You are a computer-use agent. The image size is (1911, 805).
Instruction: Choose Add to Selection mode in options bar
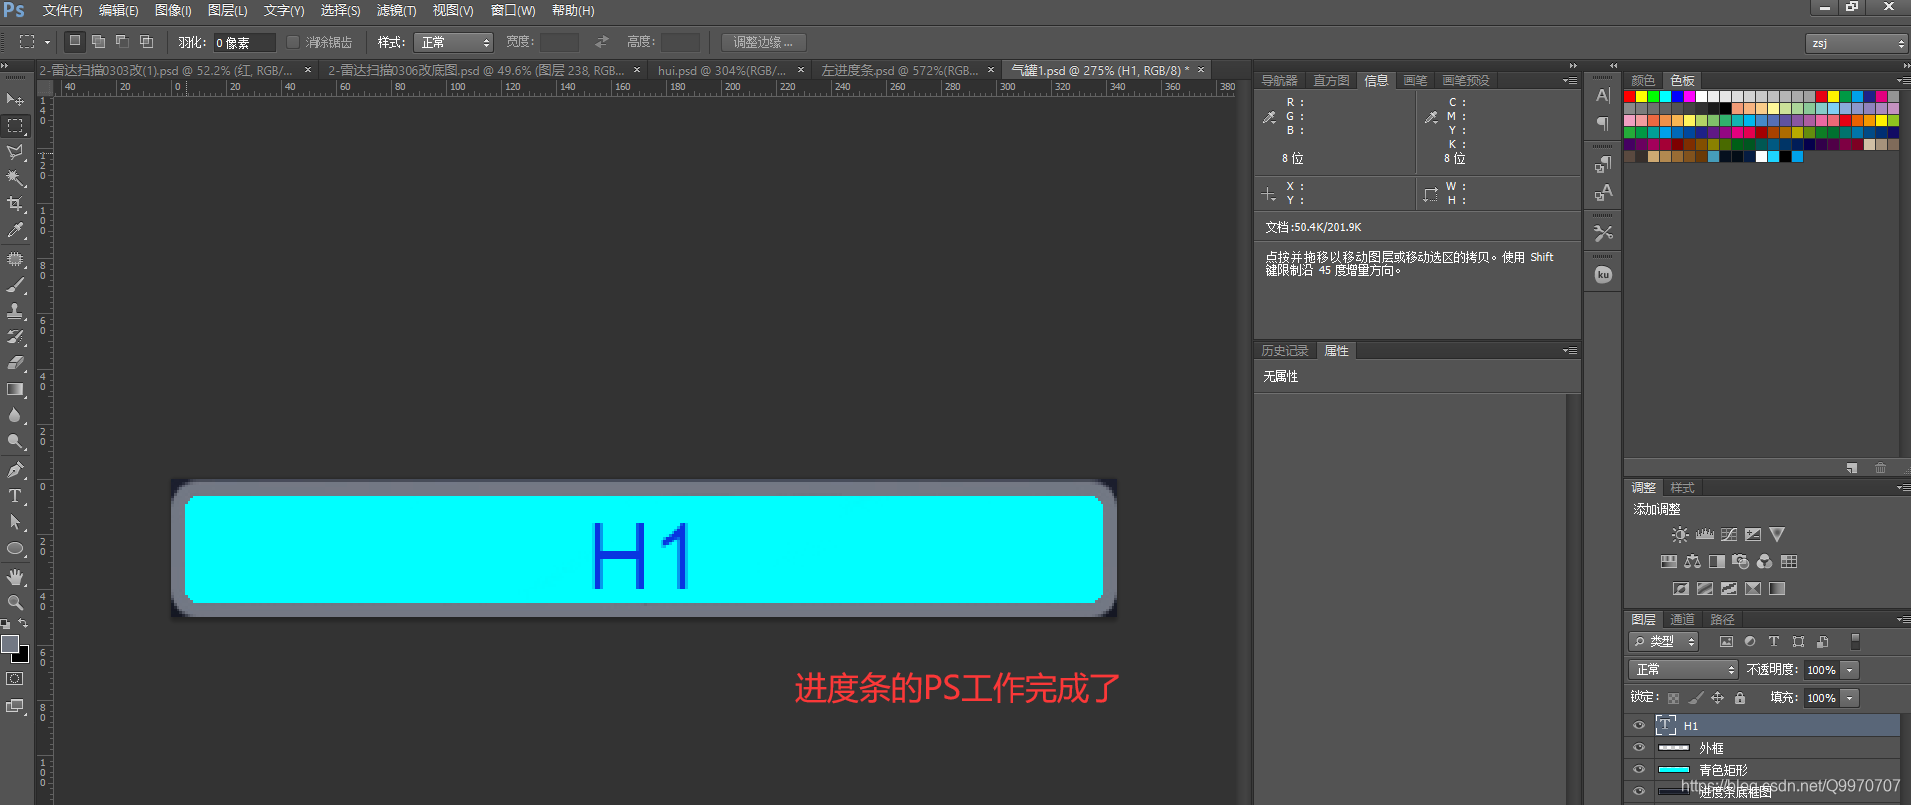[98, 42]
